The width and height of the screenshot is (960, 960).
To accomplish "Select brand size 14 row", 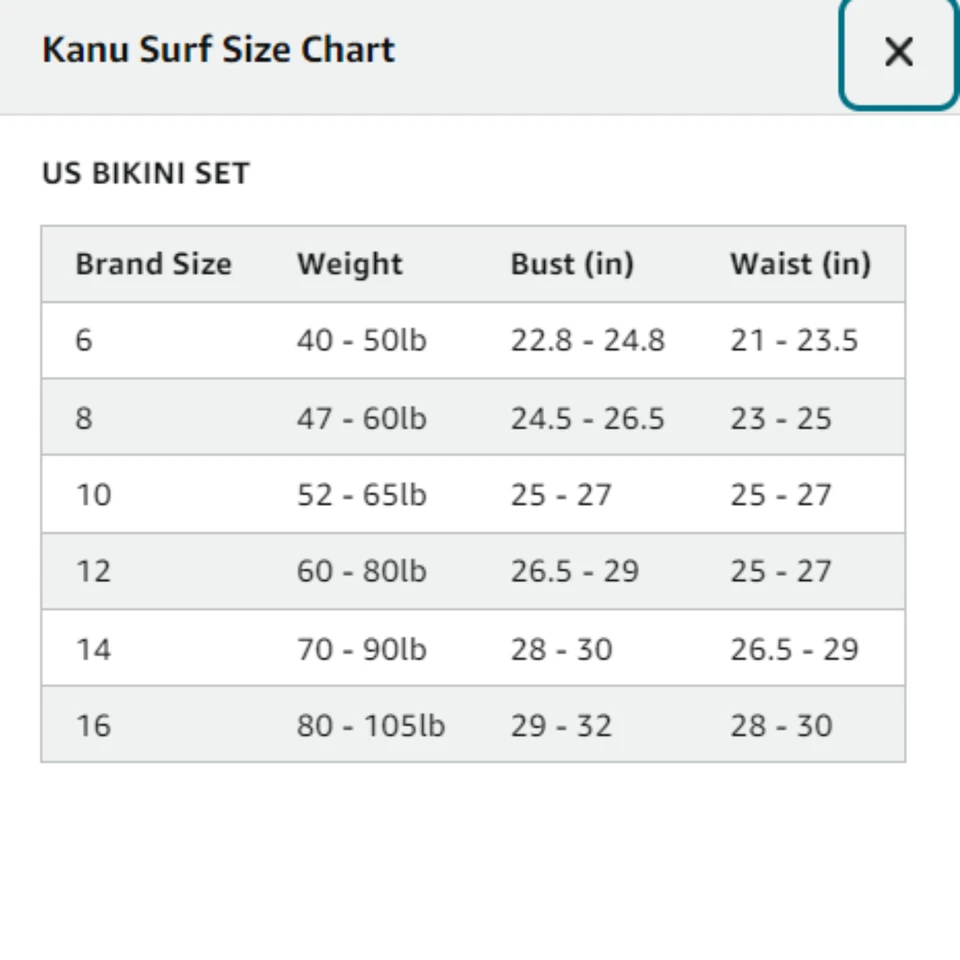I will (x=89, y=648).
